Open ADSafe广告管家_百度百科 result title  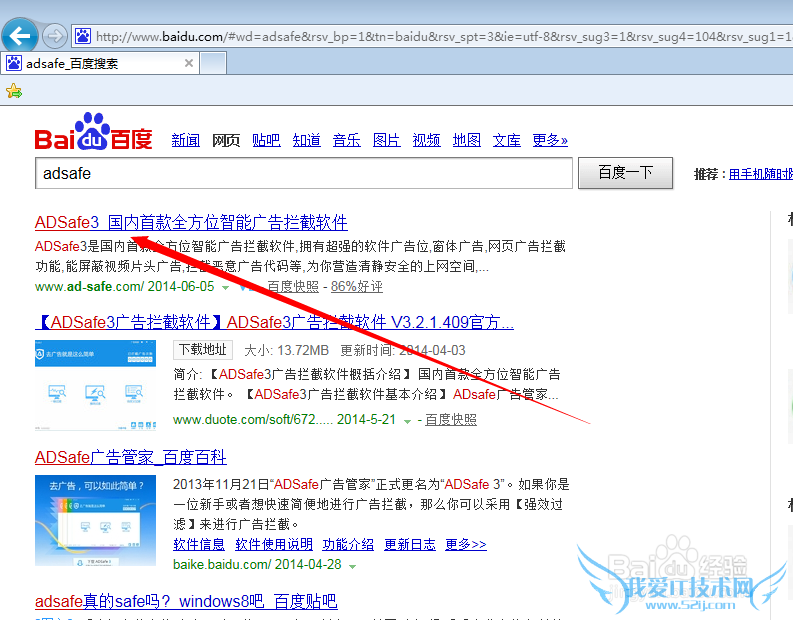[x=130, y=457]
